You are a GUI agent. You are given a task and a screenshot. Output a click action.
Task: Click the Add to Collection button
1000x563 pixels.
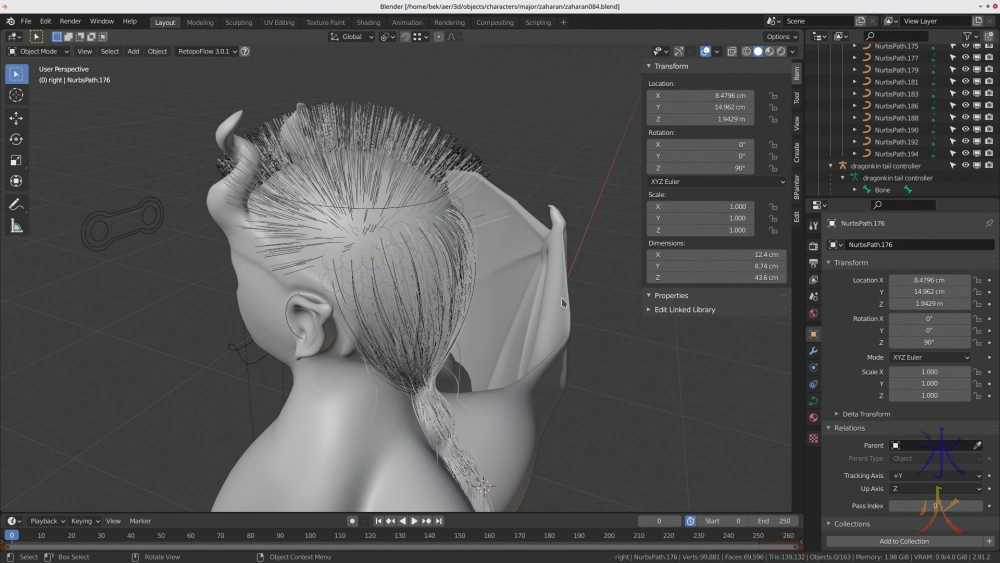(x=903, y=541)
